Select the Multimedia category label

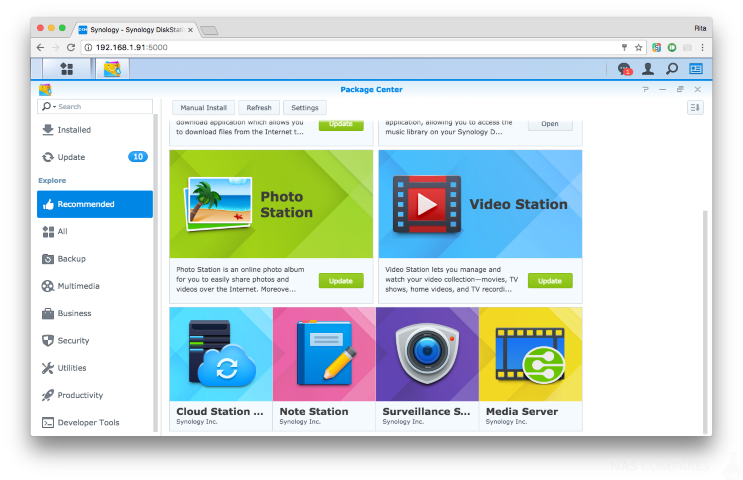pos(78,286)
